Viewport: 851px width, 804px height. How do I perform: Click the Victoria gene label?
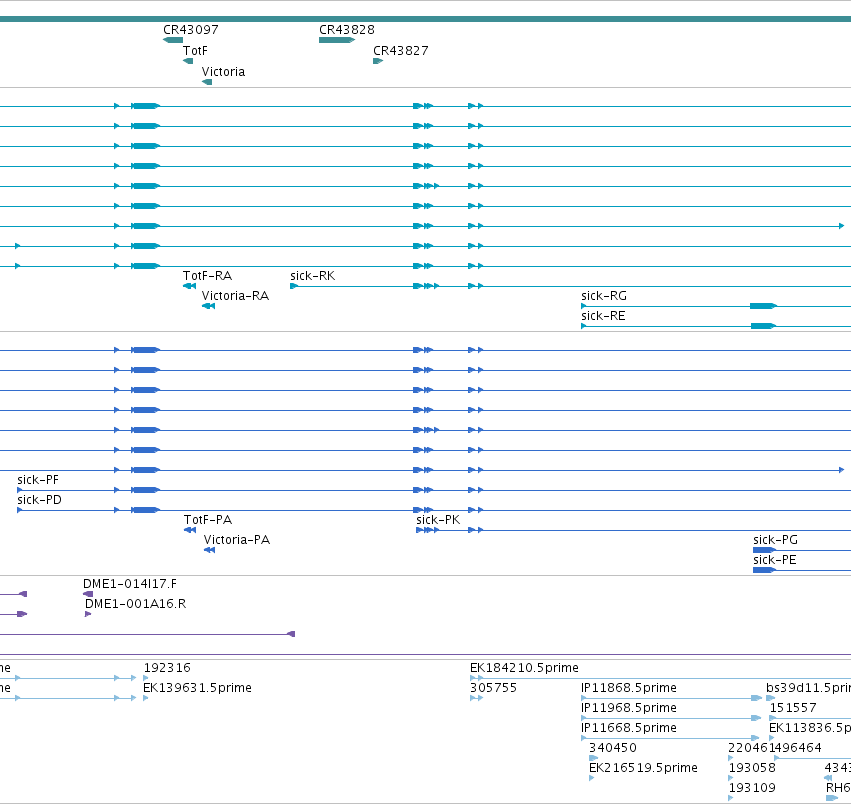[223, 72]
